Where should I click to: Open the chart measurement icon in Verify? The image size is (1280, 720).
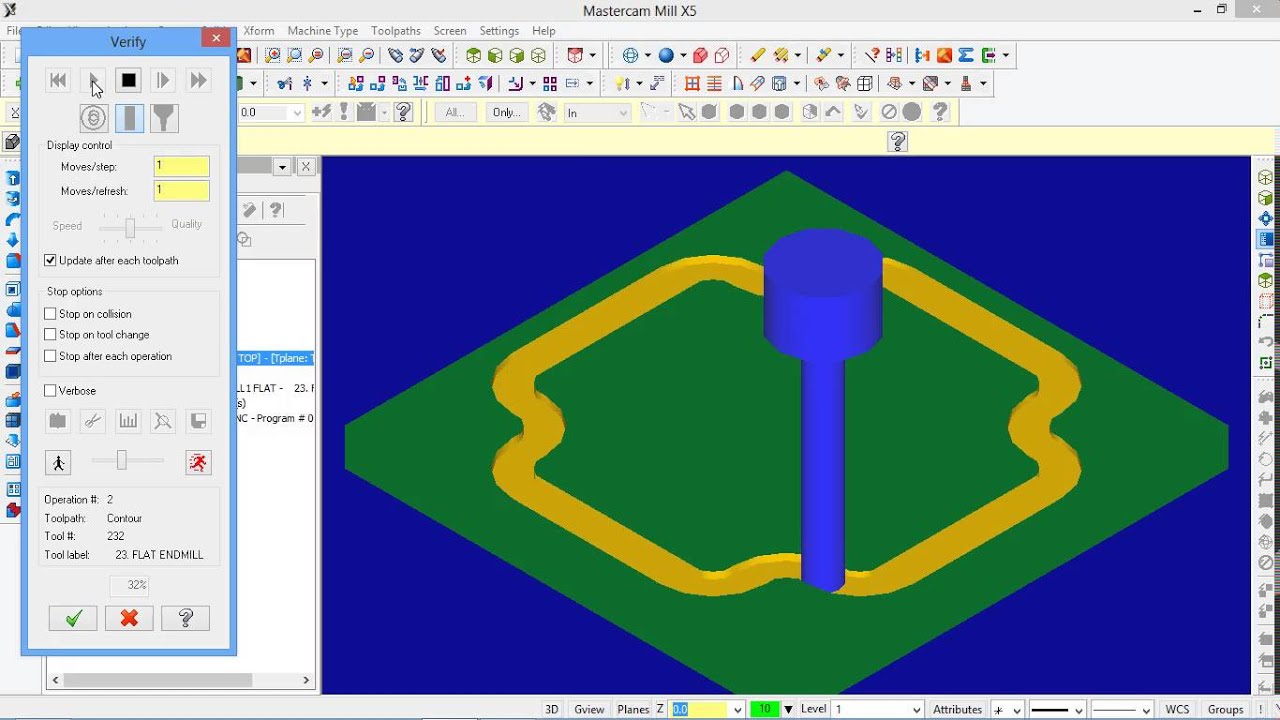(128, 421)
